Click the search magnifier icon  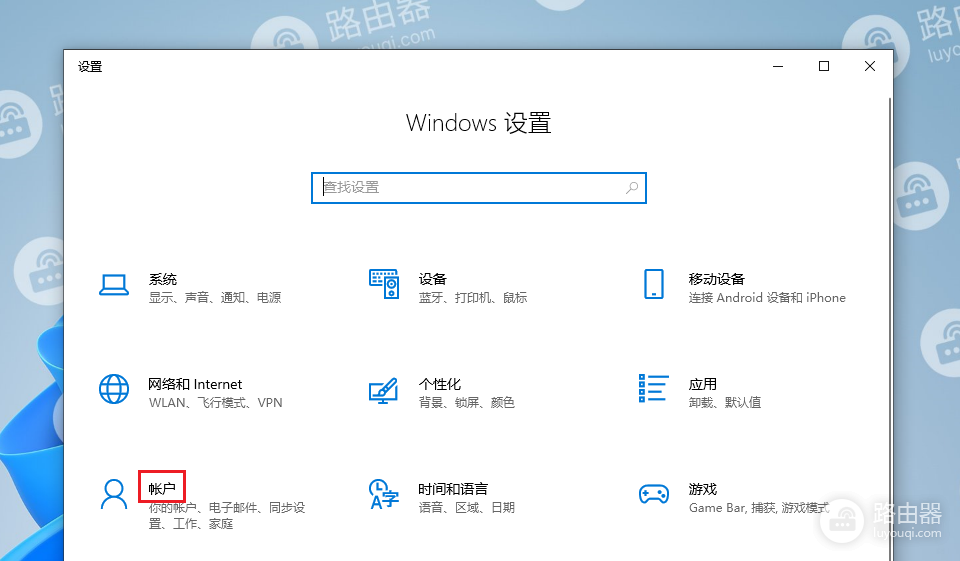(632, 187)
